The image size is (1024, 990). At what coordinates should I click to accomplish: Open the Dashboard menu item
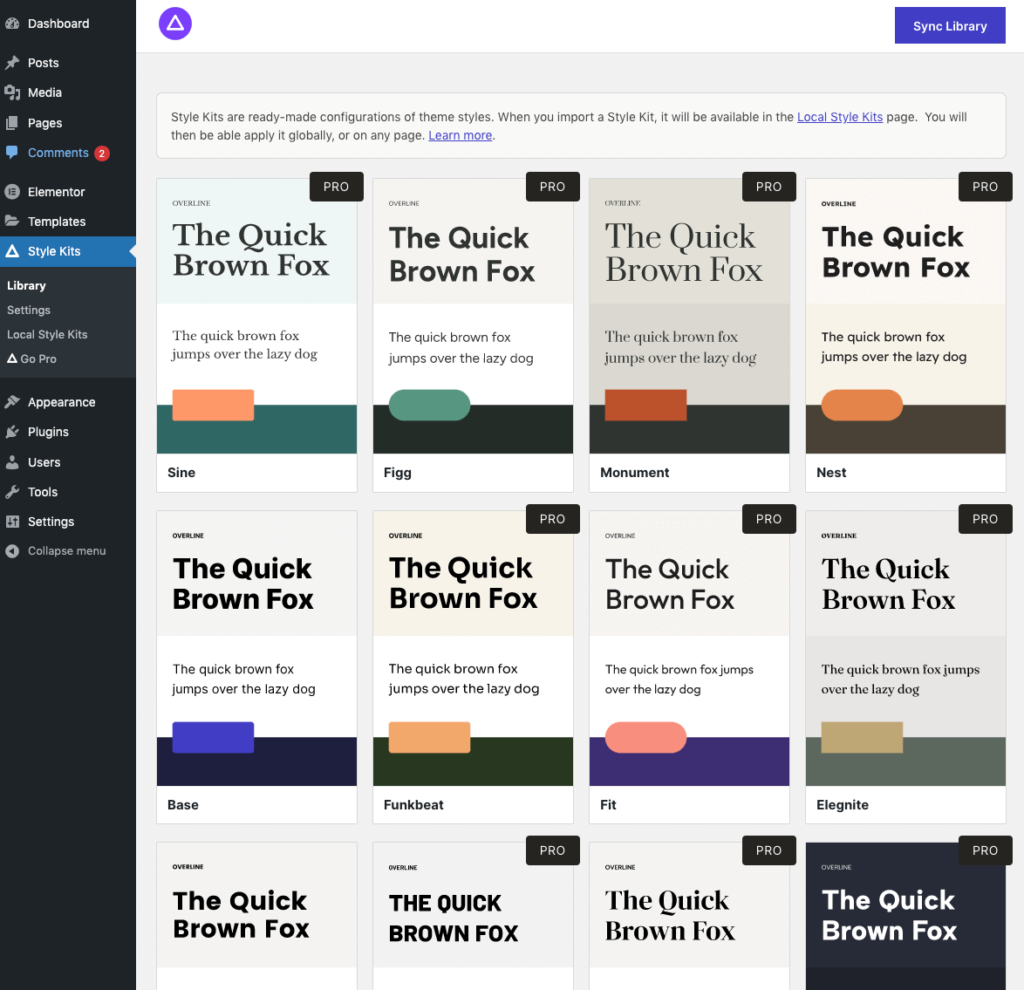pos(68,24)
